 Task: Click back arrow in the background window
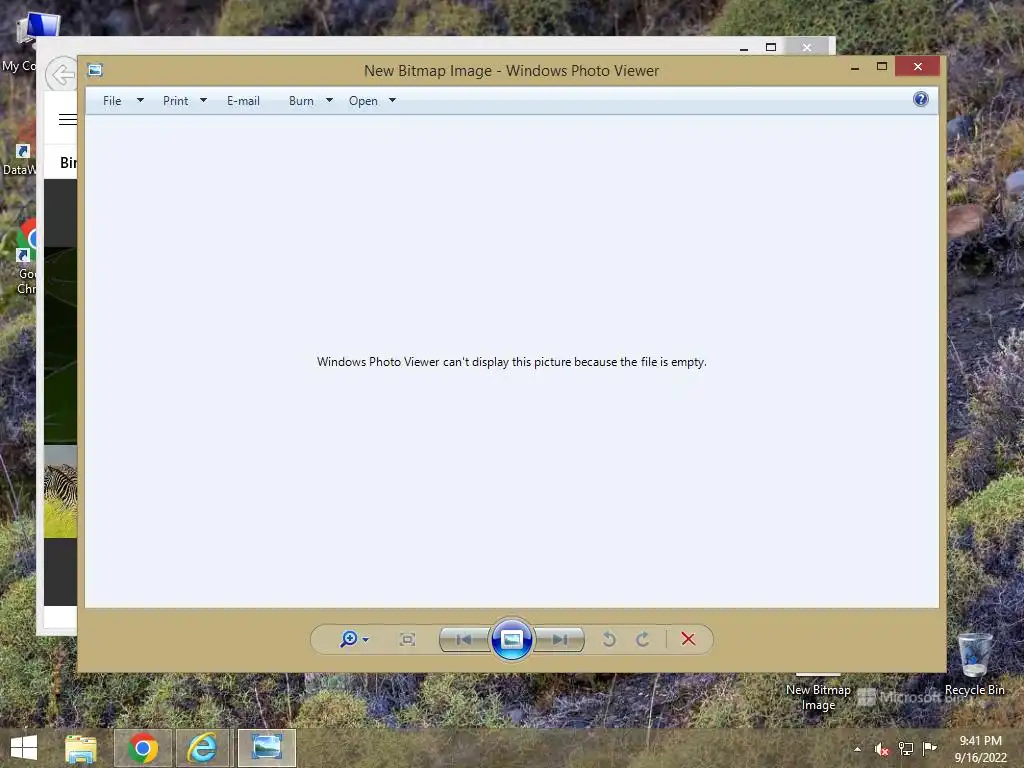coord(61,74)
